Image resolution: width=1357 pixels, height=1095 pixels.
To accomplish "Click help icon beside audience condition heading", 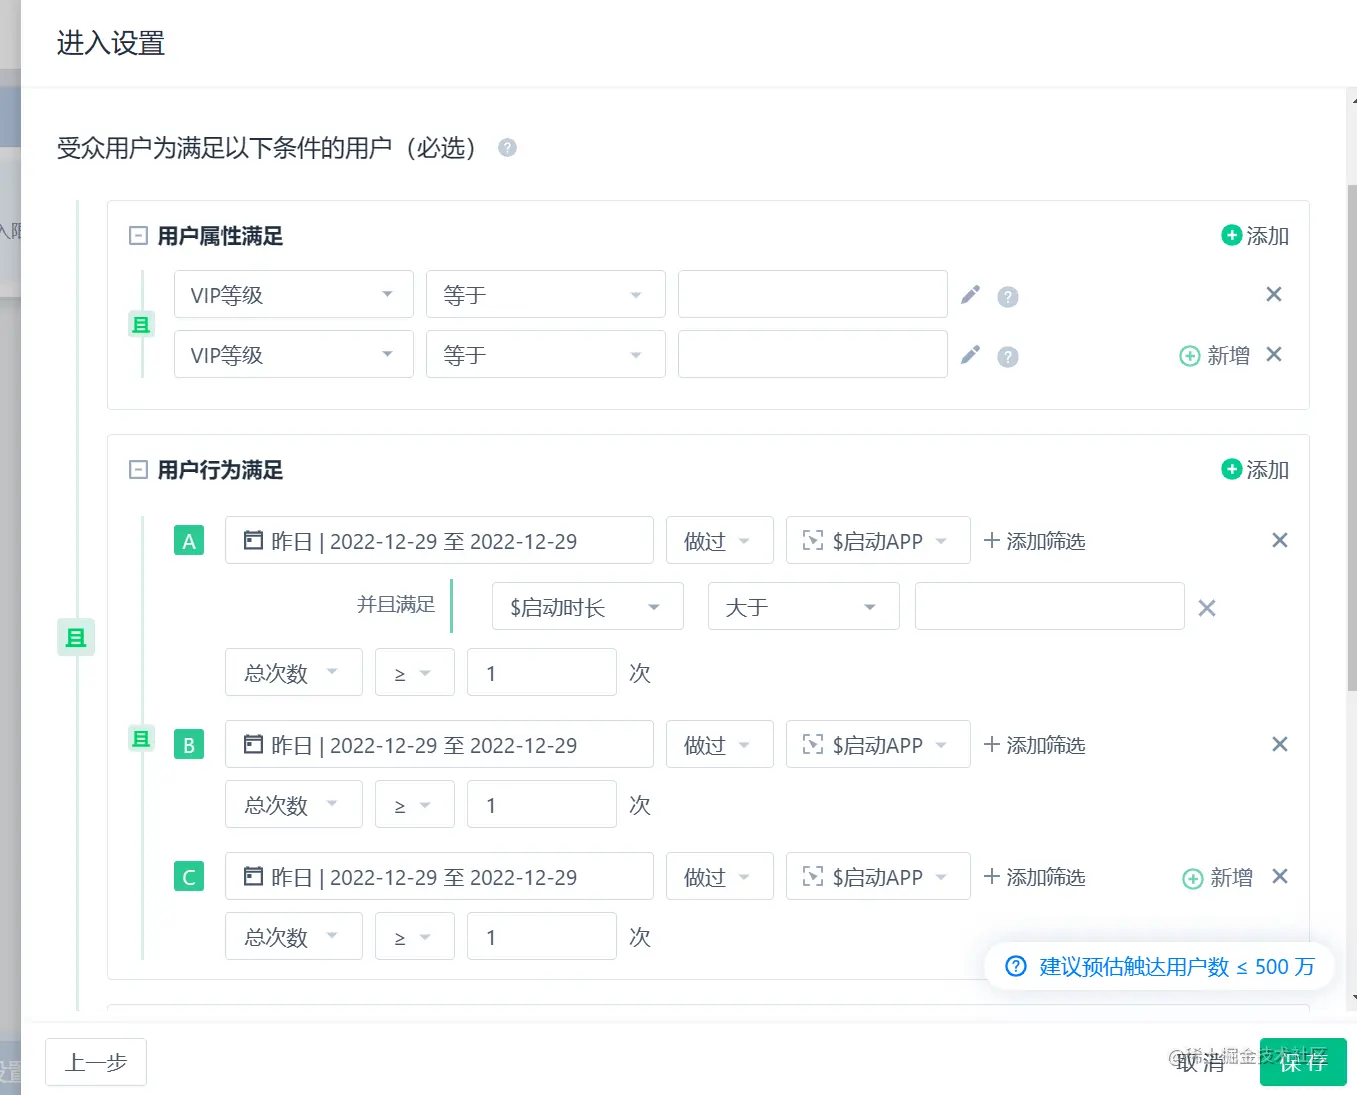I will (x=508, y=148).
